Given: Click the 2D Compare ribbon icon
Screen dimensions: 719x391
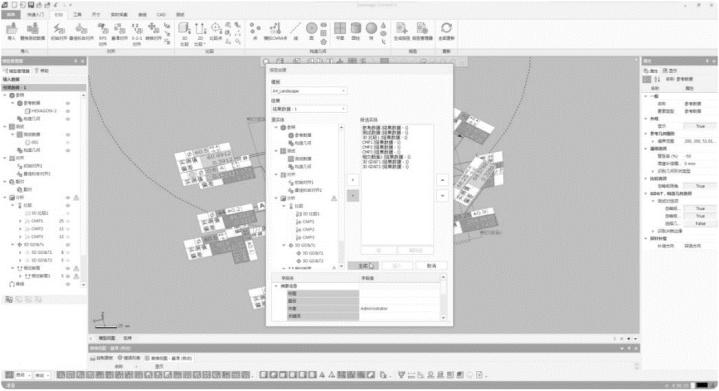Looking at the screenshot, I should pyautogui.click(x=200, y=32).
